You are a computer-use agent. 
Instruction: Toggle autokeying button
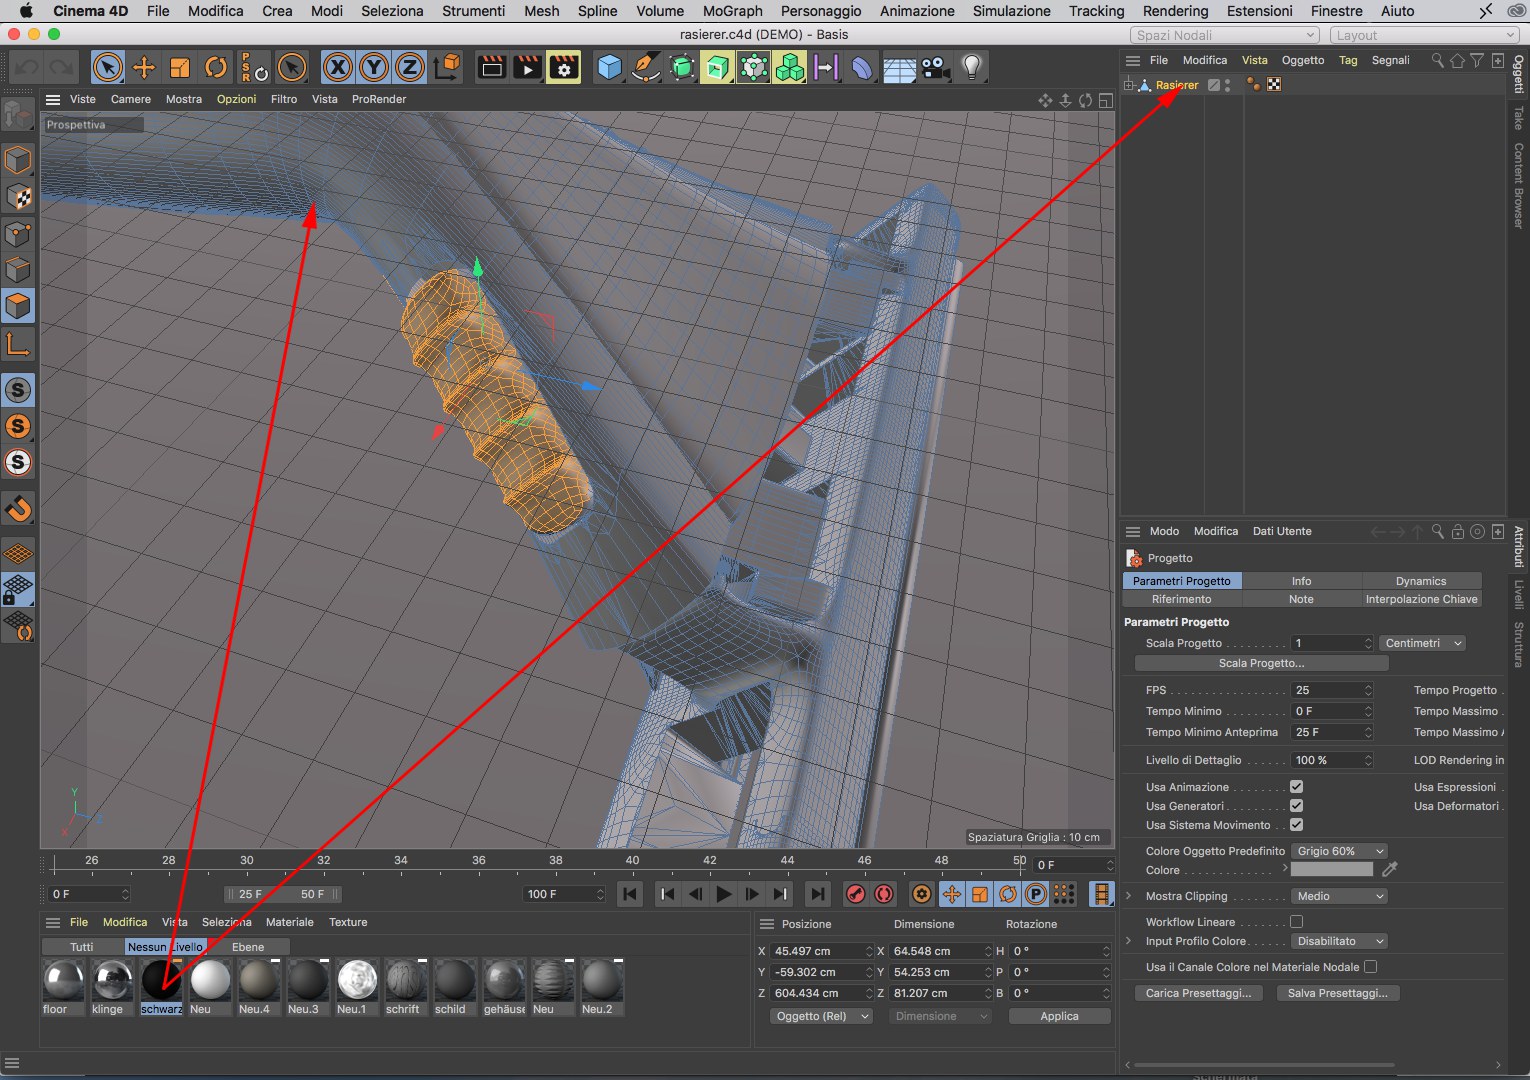[x=884, y=894]
